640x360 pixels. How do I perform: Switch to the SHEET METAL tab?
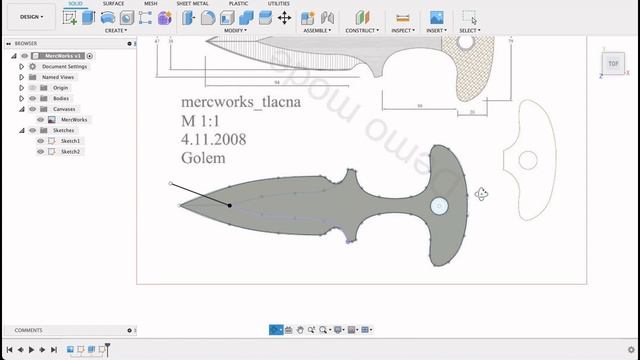tap(192, 3)
